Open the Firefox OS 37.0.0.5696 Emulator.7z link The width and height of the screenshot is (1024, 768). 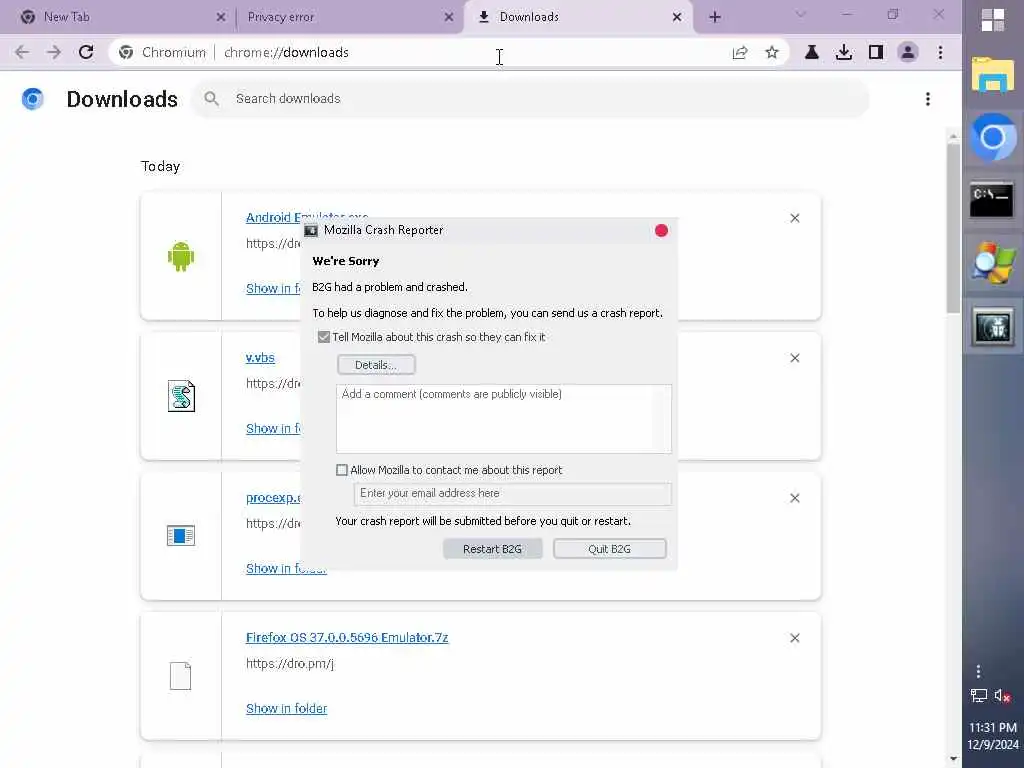(347, 637)
